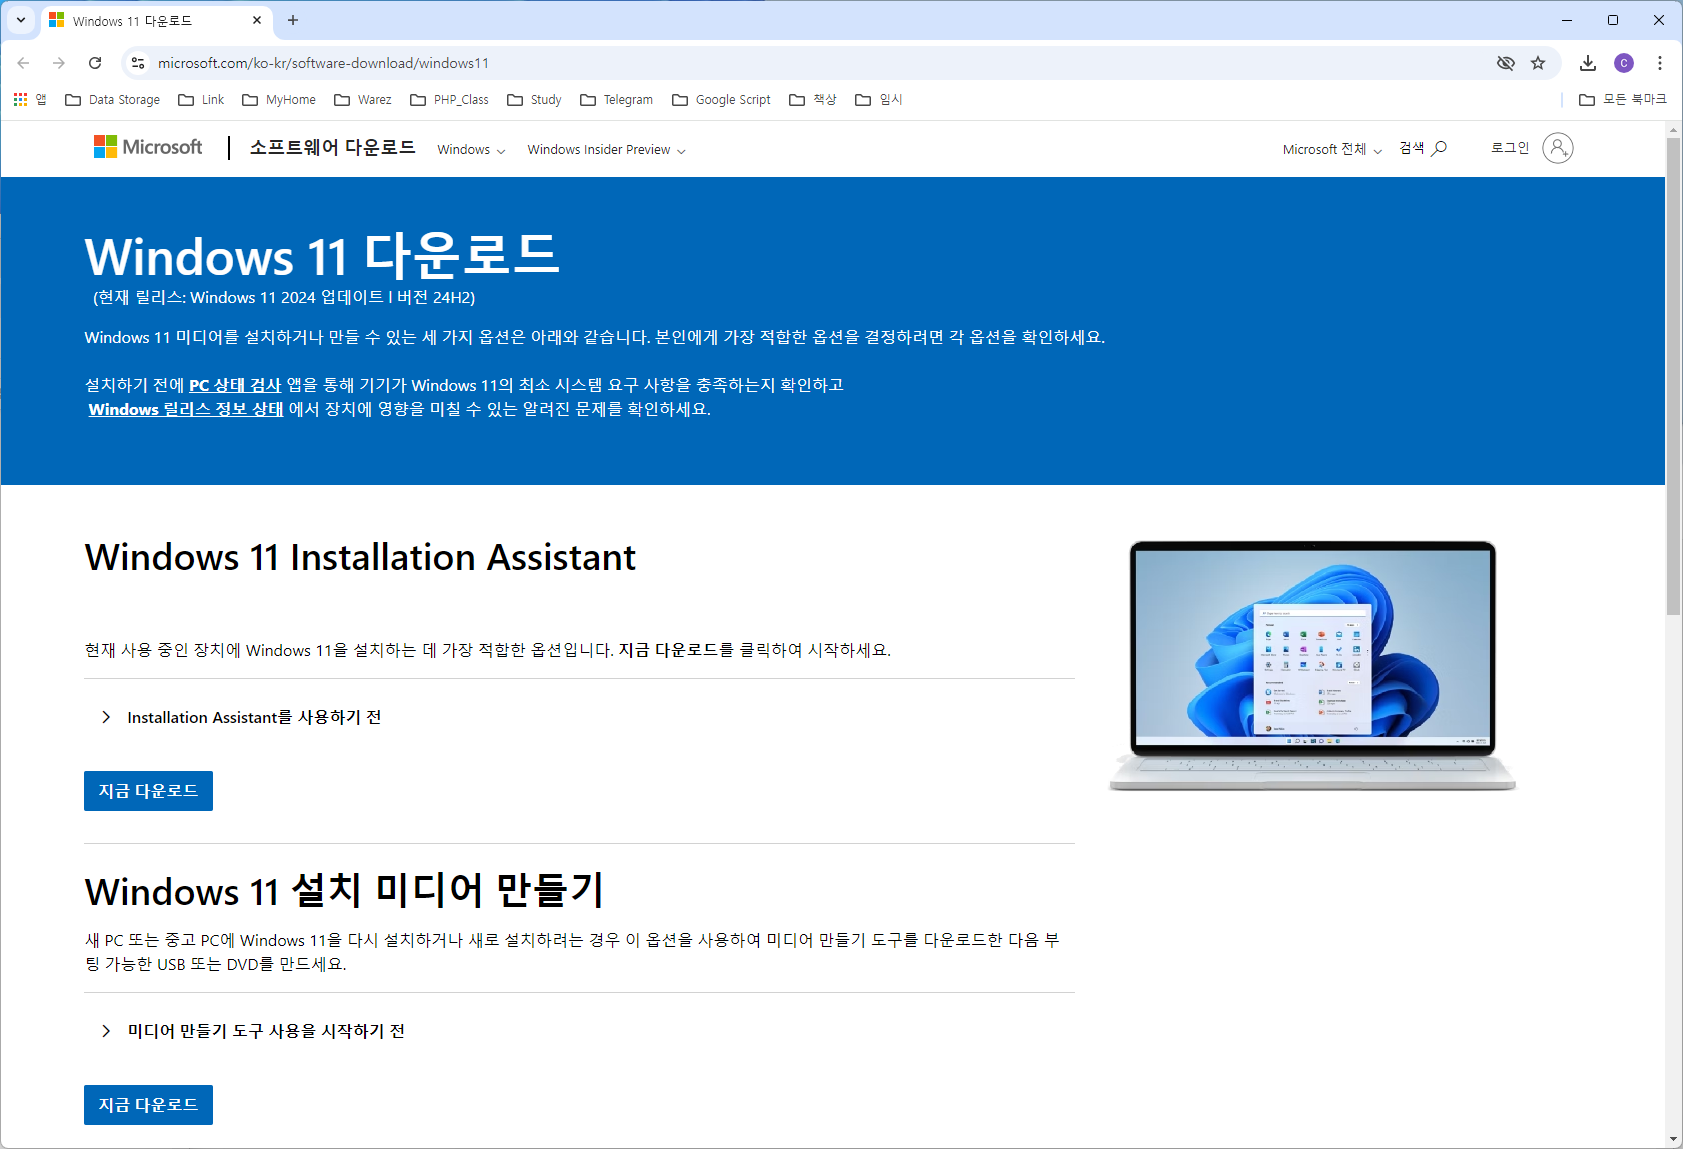Download media creation tool 지금 다운로드
This screenshot has height=1149, width=1683.
pos(148,1105)
